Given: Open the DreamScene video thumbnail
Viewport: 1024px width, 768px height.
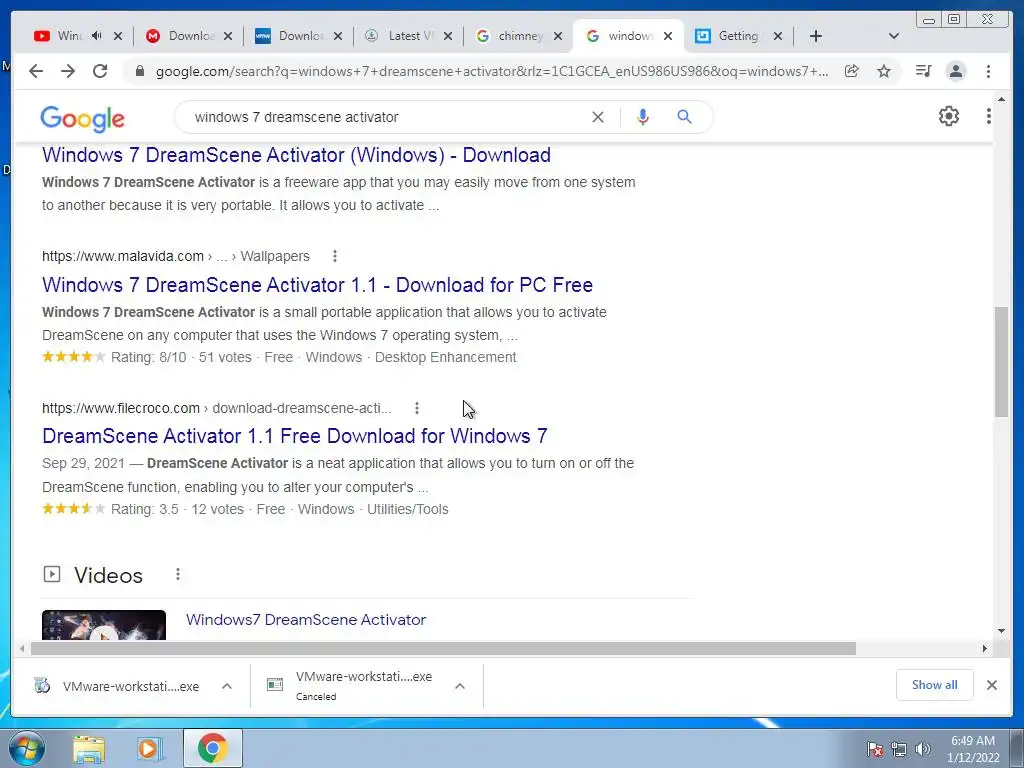Looking at the screenshot, I should pos(104,625).
